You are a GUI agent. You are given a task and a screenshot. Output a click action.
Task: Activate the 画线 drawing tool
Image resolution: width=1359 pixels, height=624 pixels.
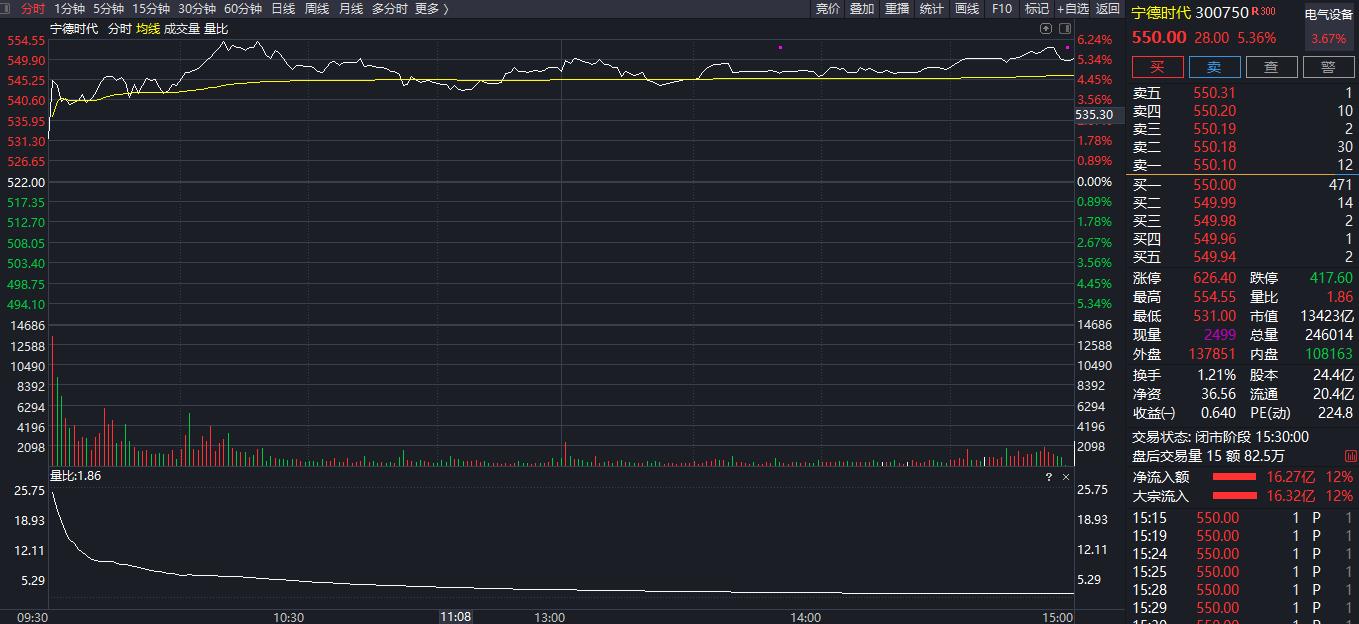(967, 9)
